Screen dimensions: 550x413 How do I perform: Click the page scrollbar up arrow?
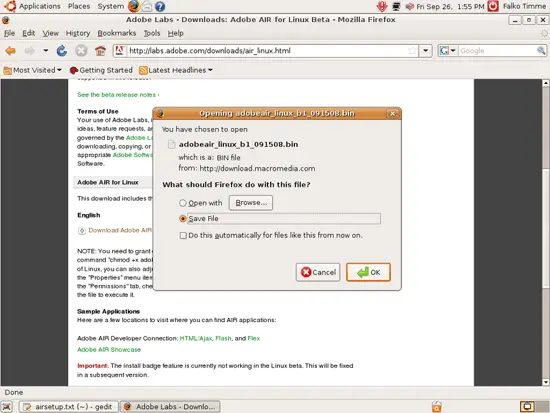[545, 83]
